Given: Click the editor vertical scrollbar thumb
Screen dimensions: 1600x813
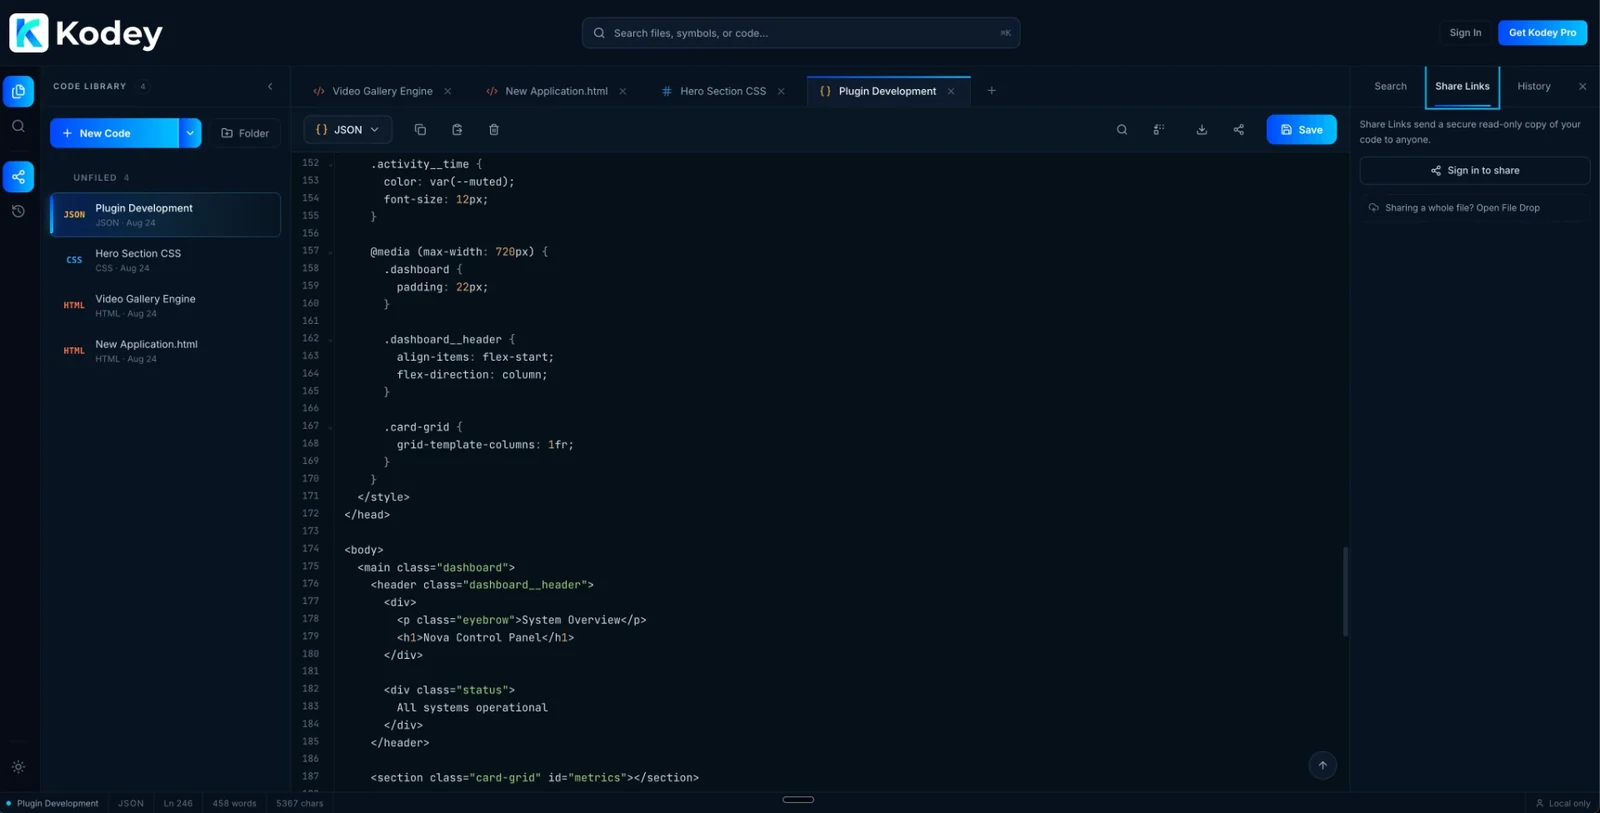Looking at the screenshot, I should (1345, 591).
